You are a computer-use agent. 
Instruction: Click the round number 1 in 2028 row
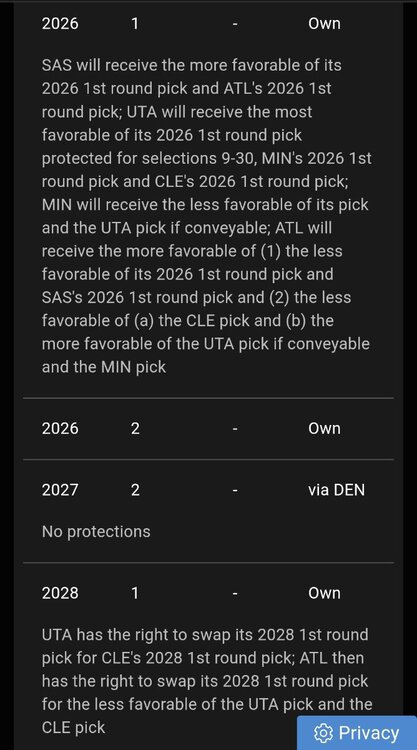135,593
